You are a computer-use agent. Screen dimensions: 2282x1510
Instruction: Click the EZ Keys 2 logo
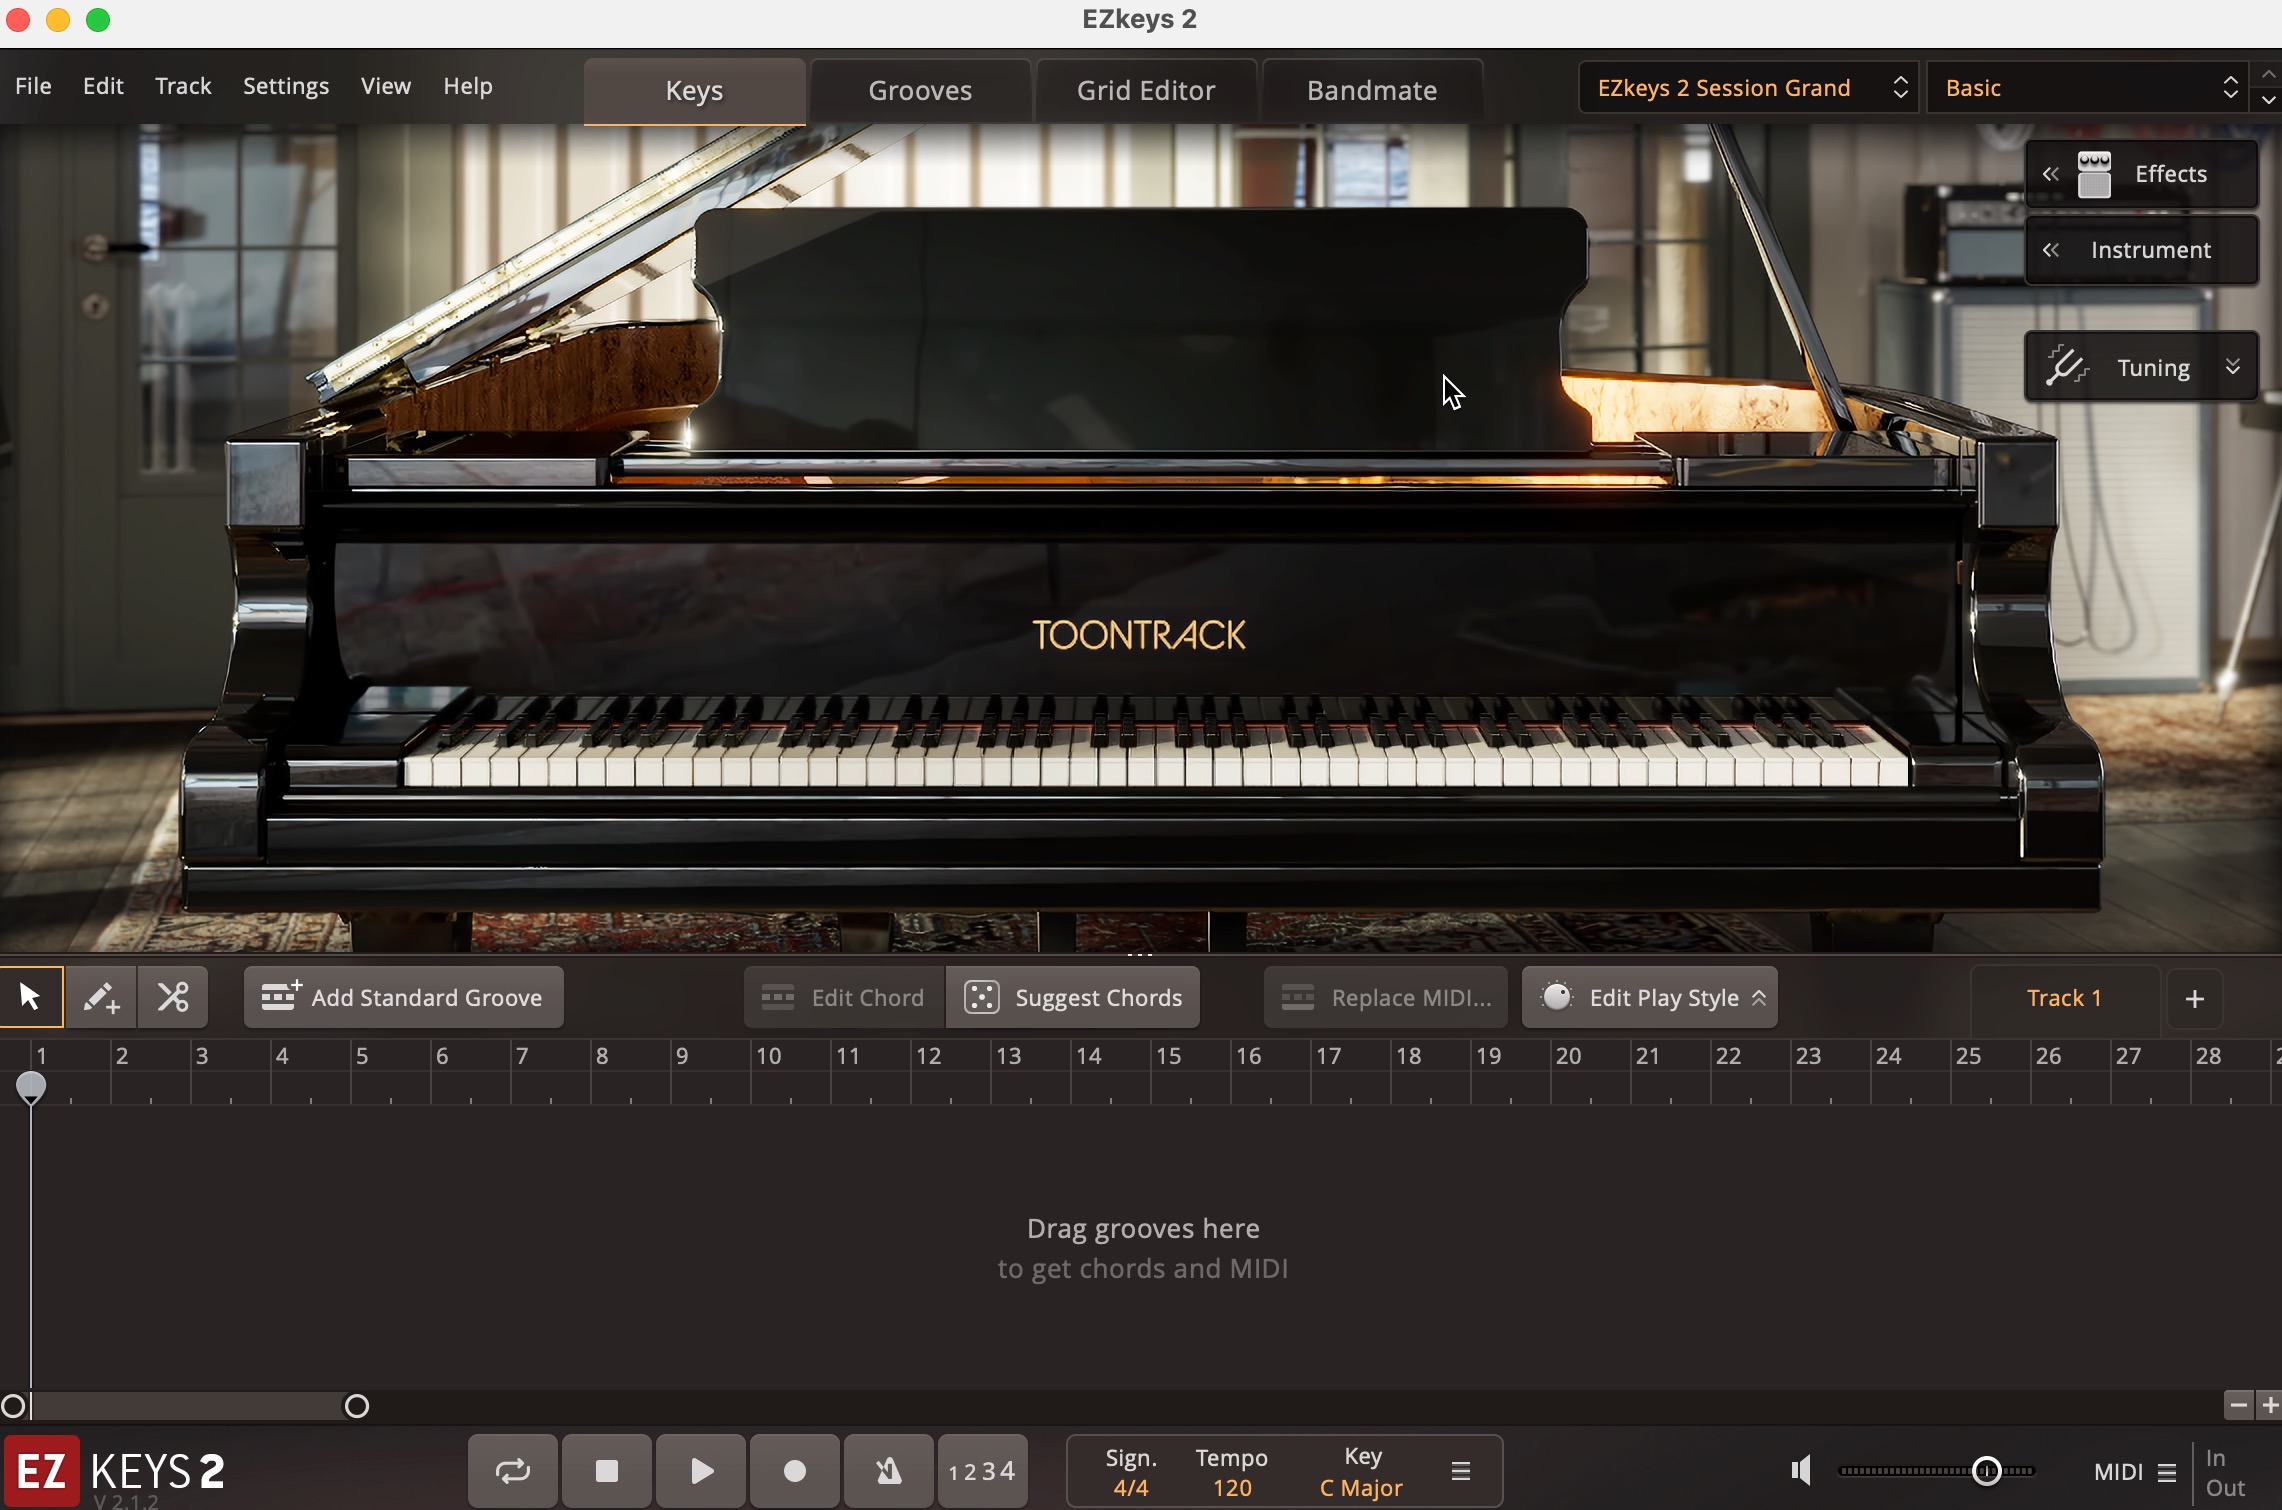[x=115, y=1472]
